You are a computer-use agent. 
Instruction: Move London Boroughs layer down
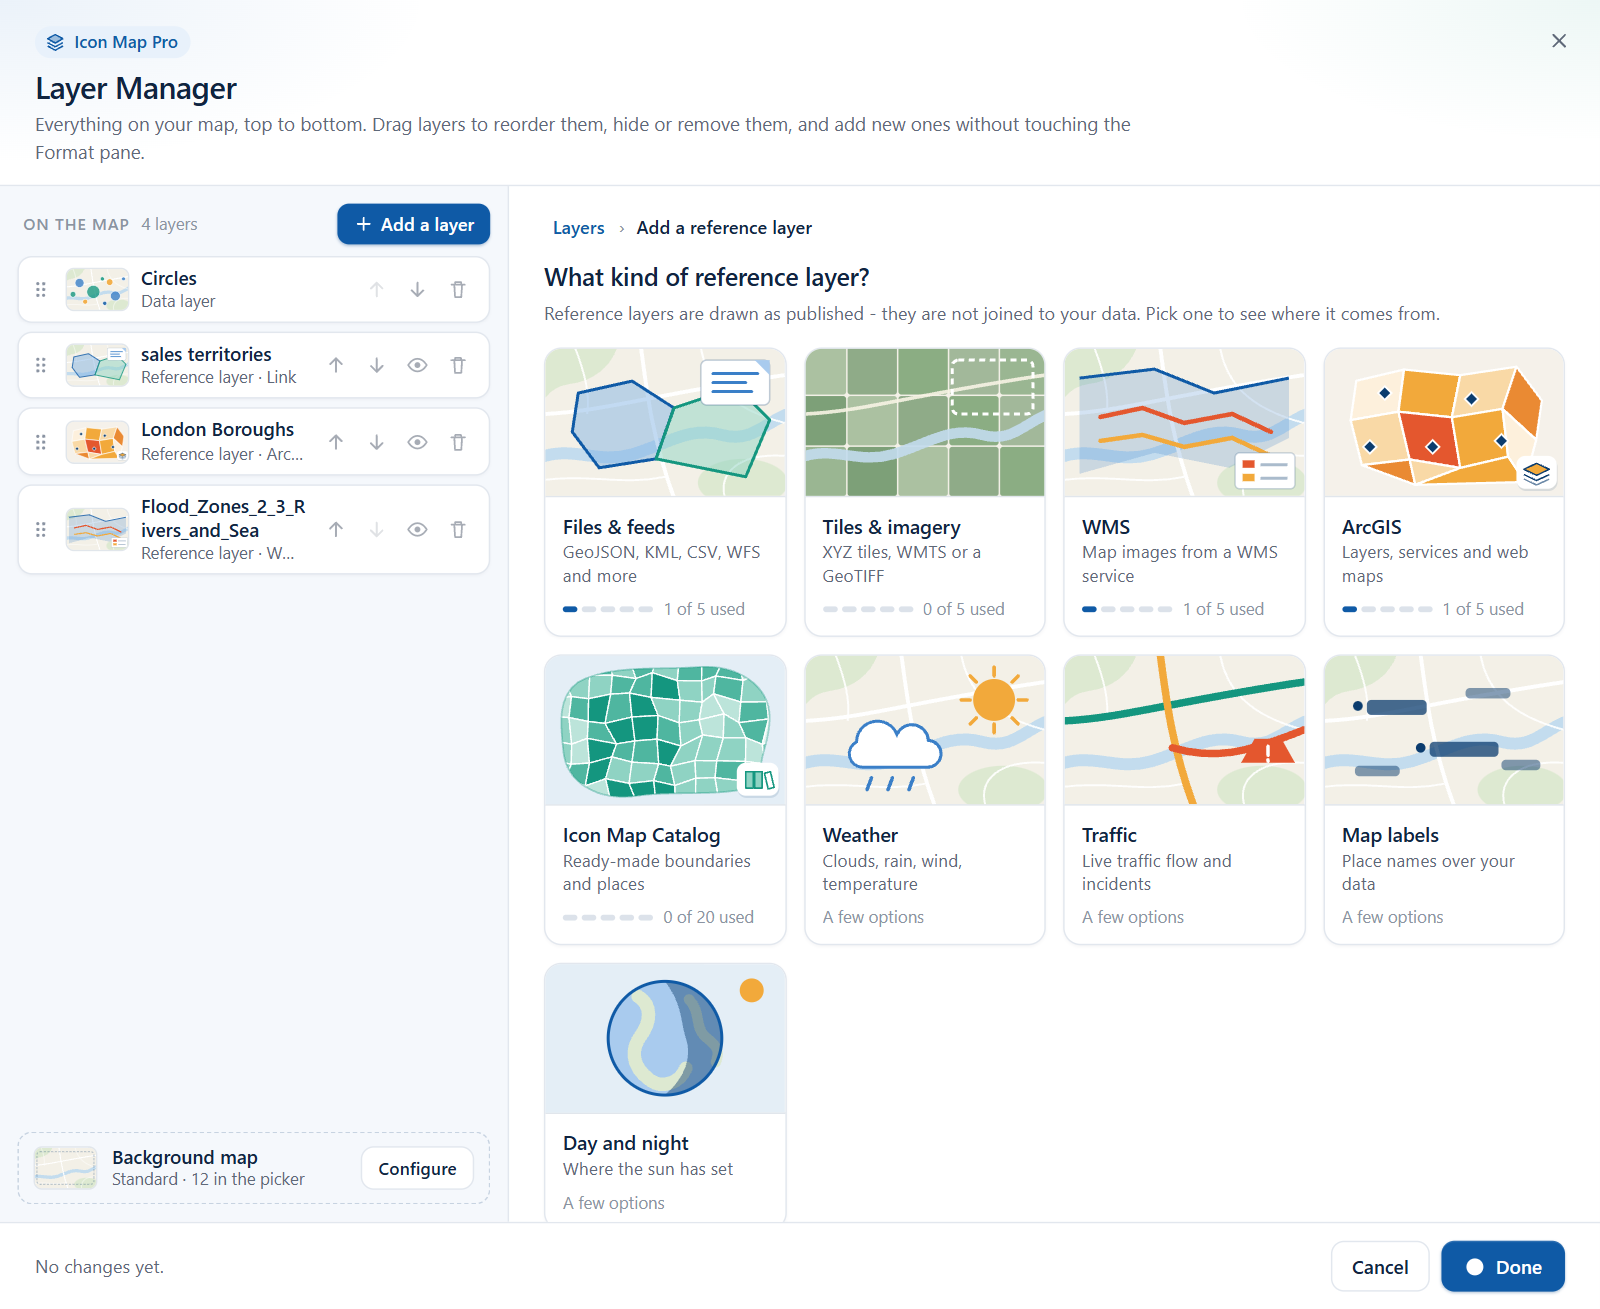tap(377, 442)
